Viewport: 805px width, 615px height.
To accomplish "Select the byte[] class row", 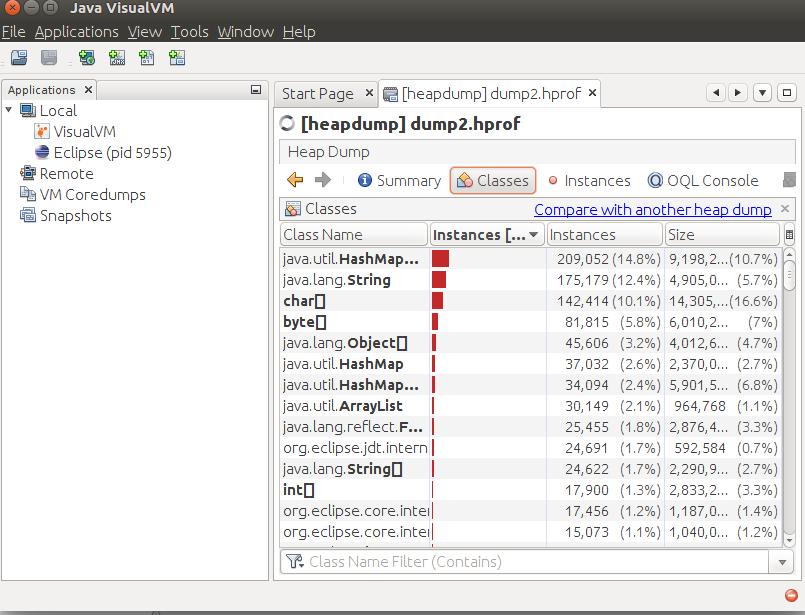I will pos(530,322).
